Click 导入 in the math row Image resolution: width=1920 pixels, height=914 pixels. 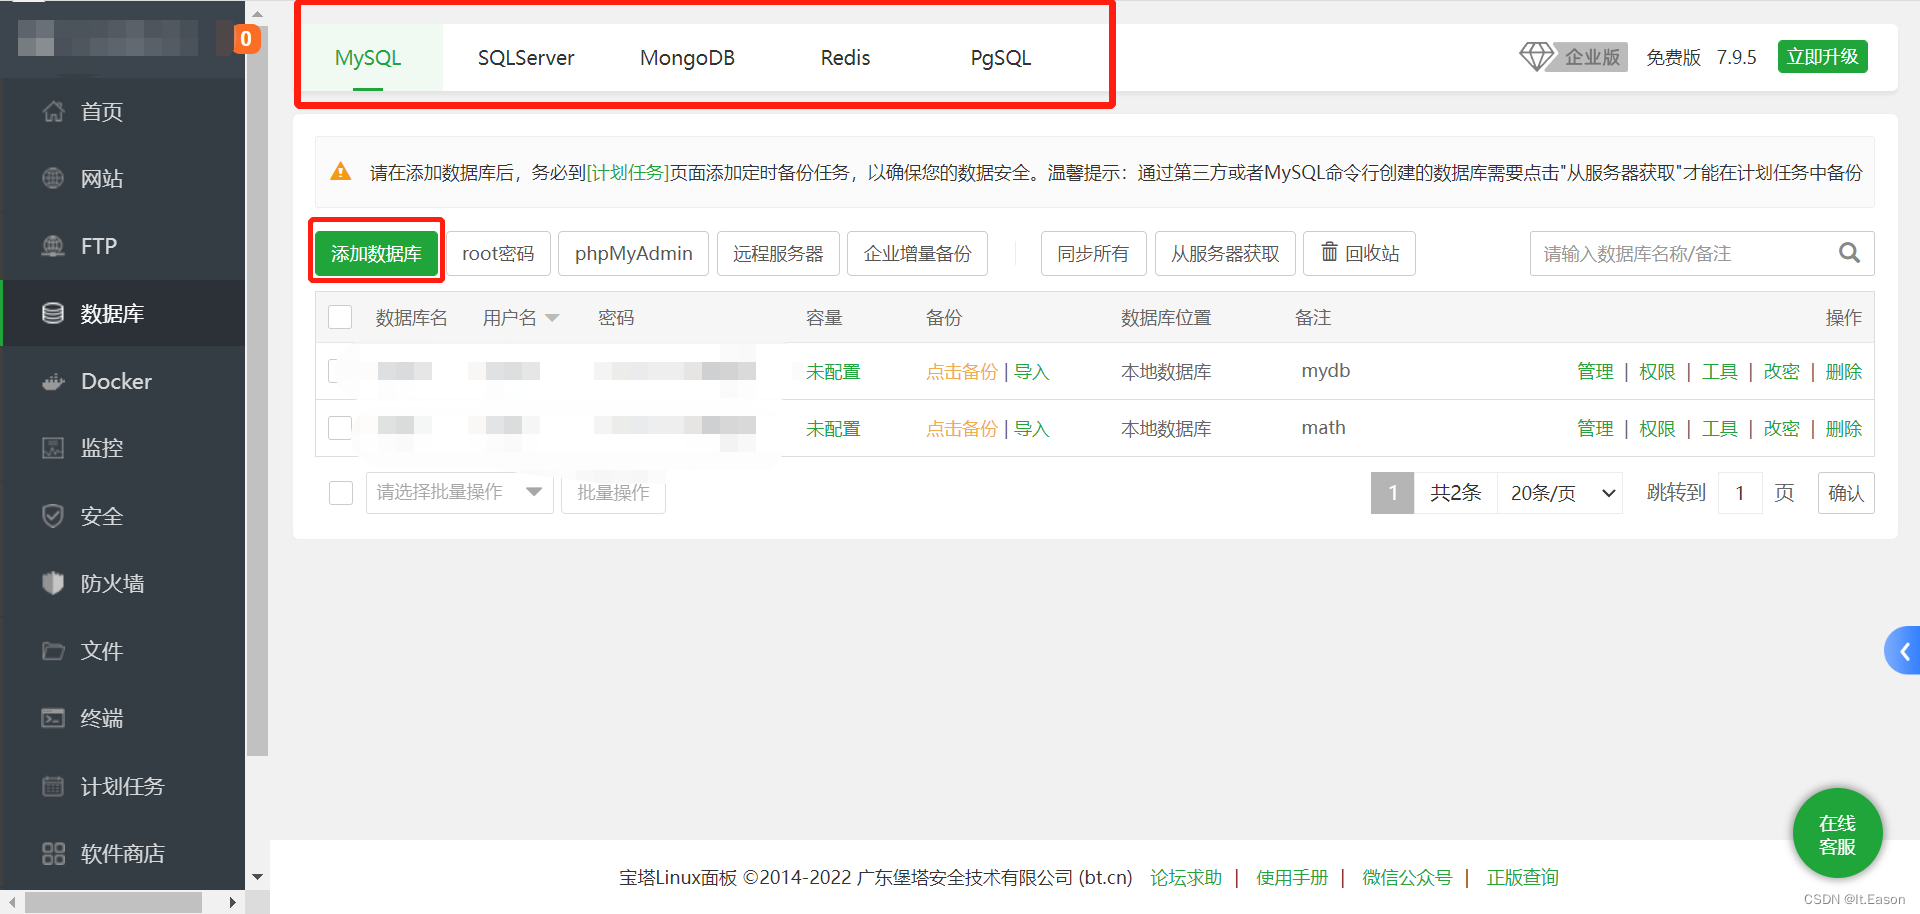pos(1031,429)
